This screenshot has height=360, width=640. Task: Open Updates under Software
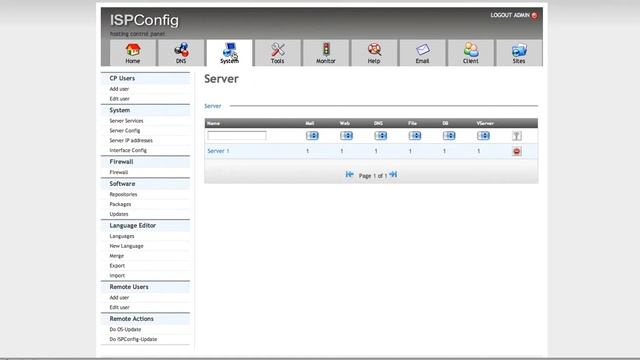[118, 214]
